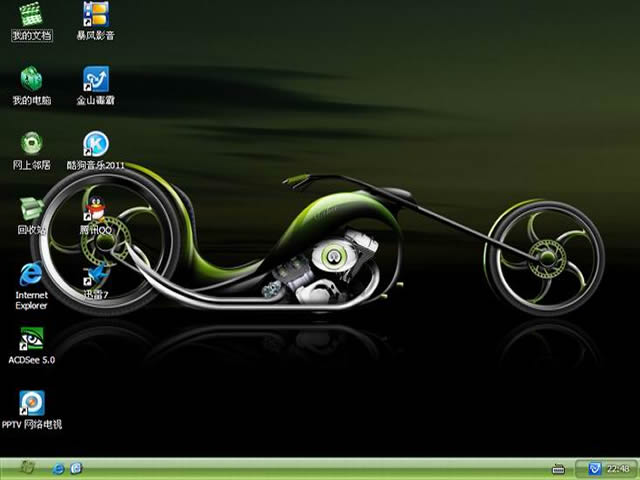Image resolution: width=640 pixels, height=480 pixels.
Task: Select the 我的电脑 desktop icon
Action: (x=31, y=79)
